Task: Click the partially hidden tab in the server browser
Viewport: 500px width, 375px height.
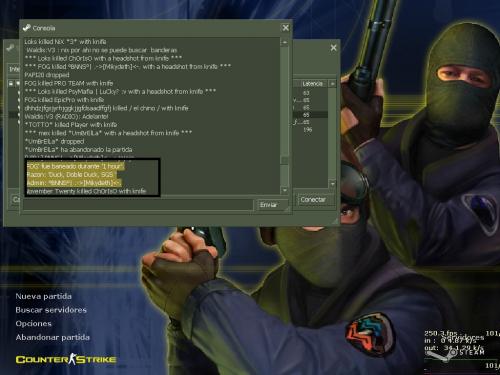Action: [14, 69]
